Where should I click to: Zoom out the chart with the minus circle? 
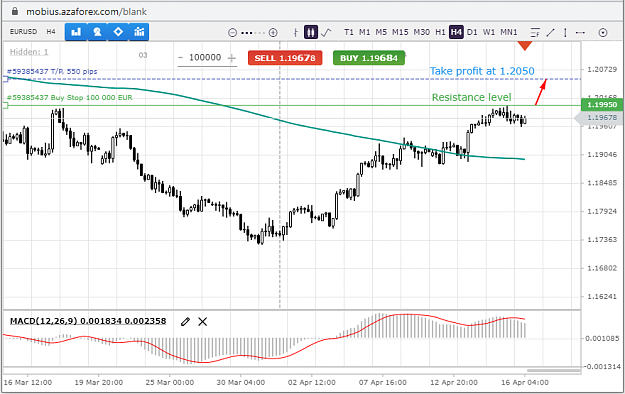point(232,33)
